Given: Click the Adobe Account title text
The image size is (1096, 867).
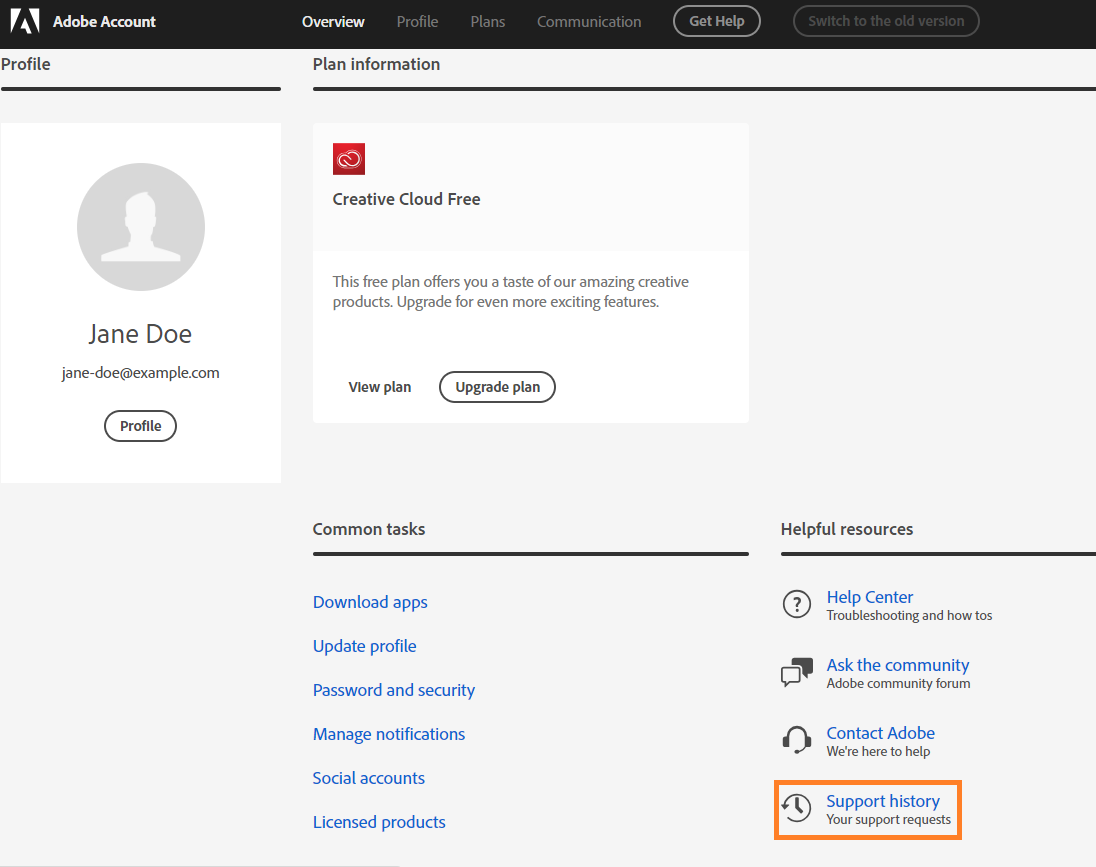Looking at the screenshot, I should click(x=104, y=22).
